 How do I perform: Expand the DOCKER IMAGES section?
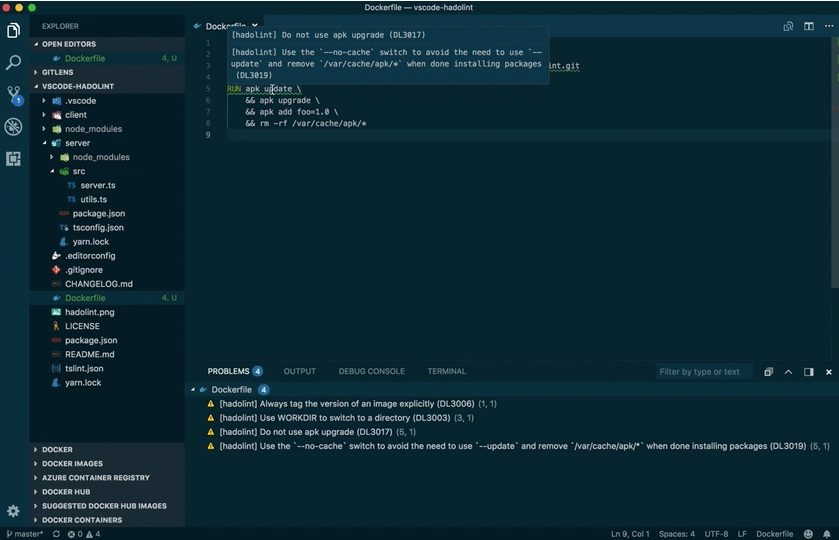pyautogui.click(x=72, y=464)
